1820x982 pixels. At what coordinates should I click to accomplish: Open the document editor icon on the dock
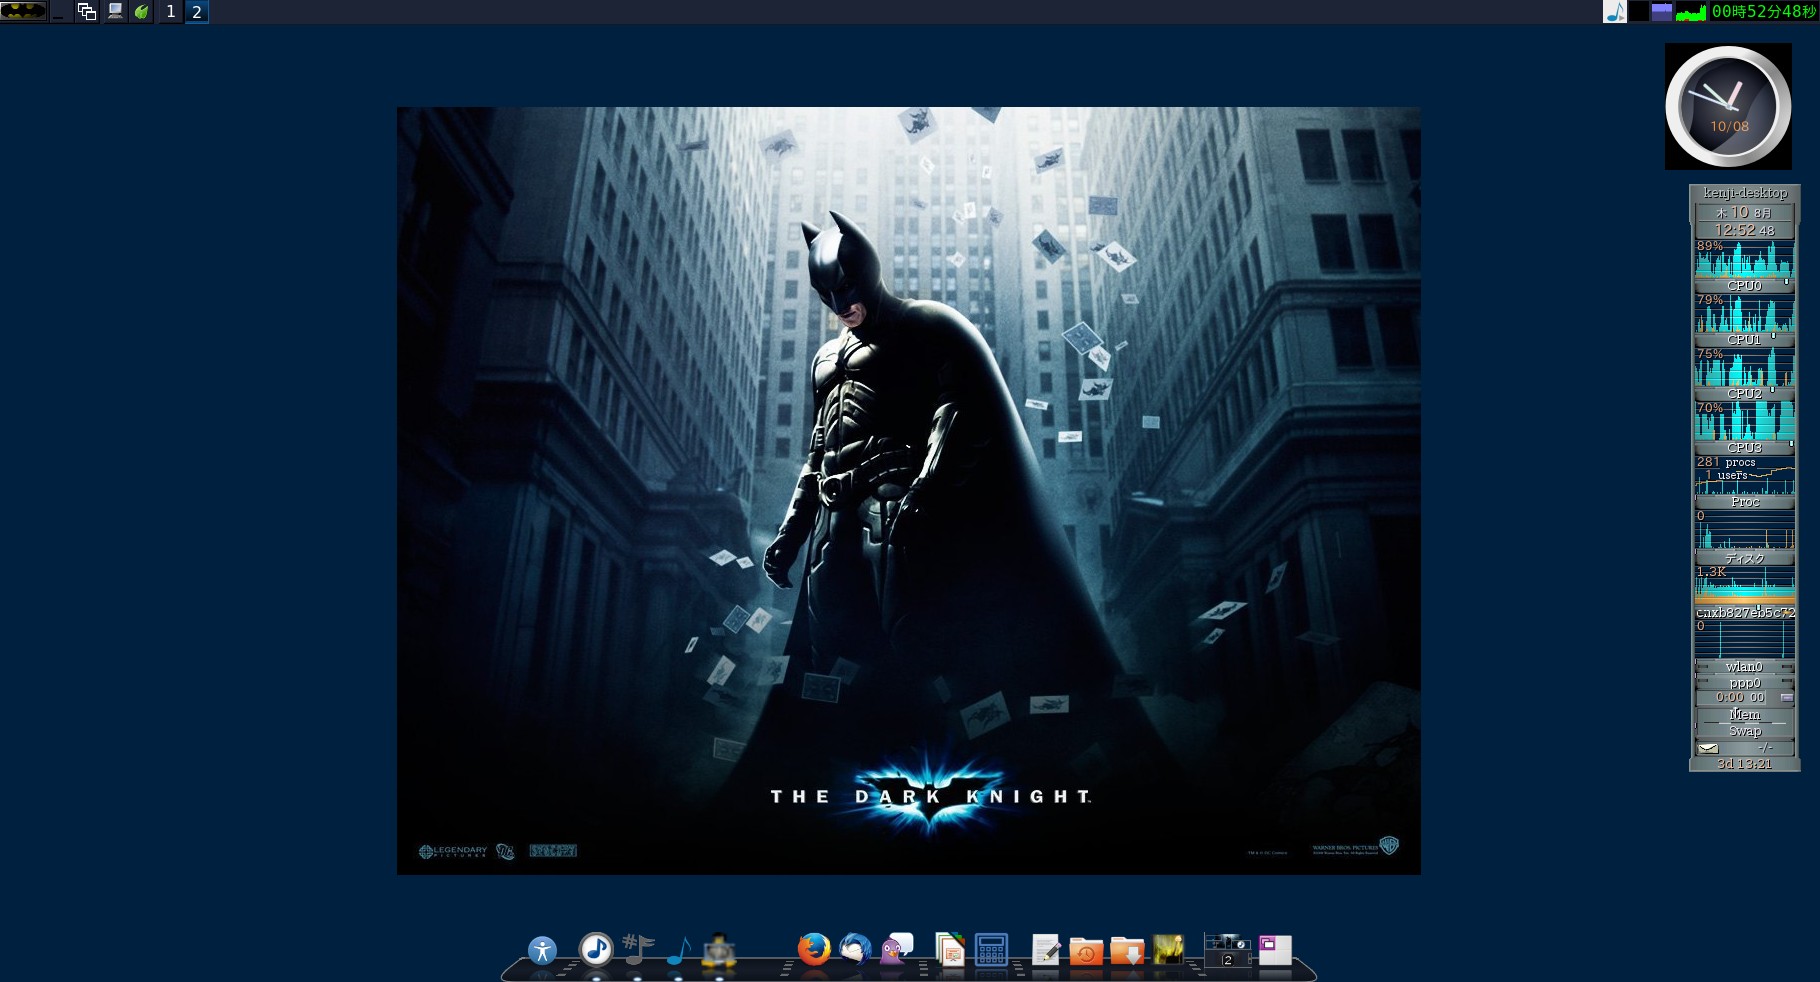click(x=1045, y=950)
